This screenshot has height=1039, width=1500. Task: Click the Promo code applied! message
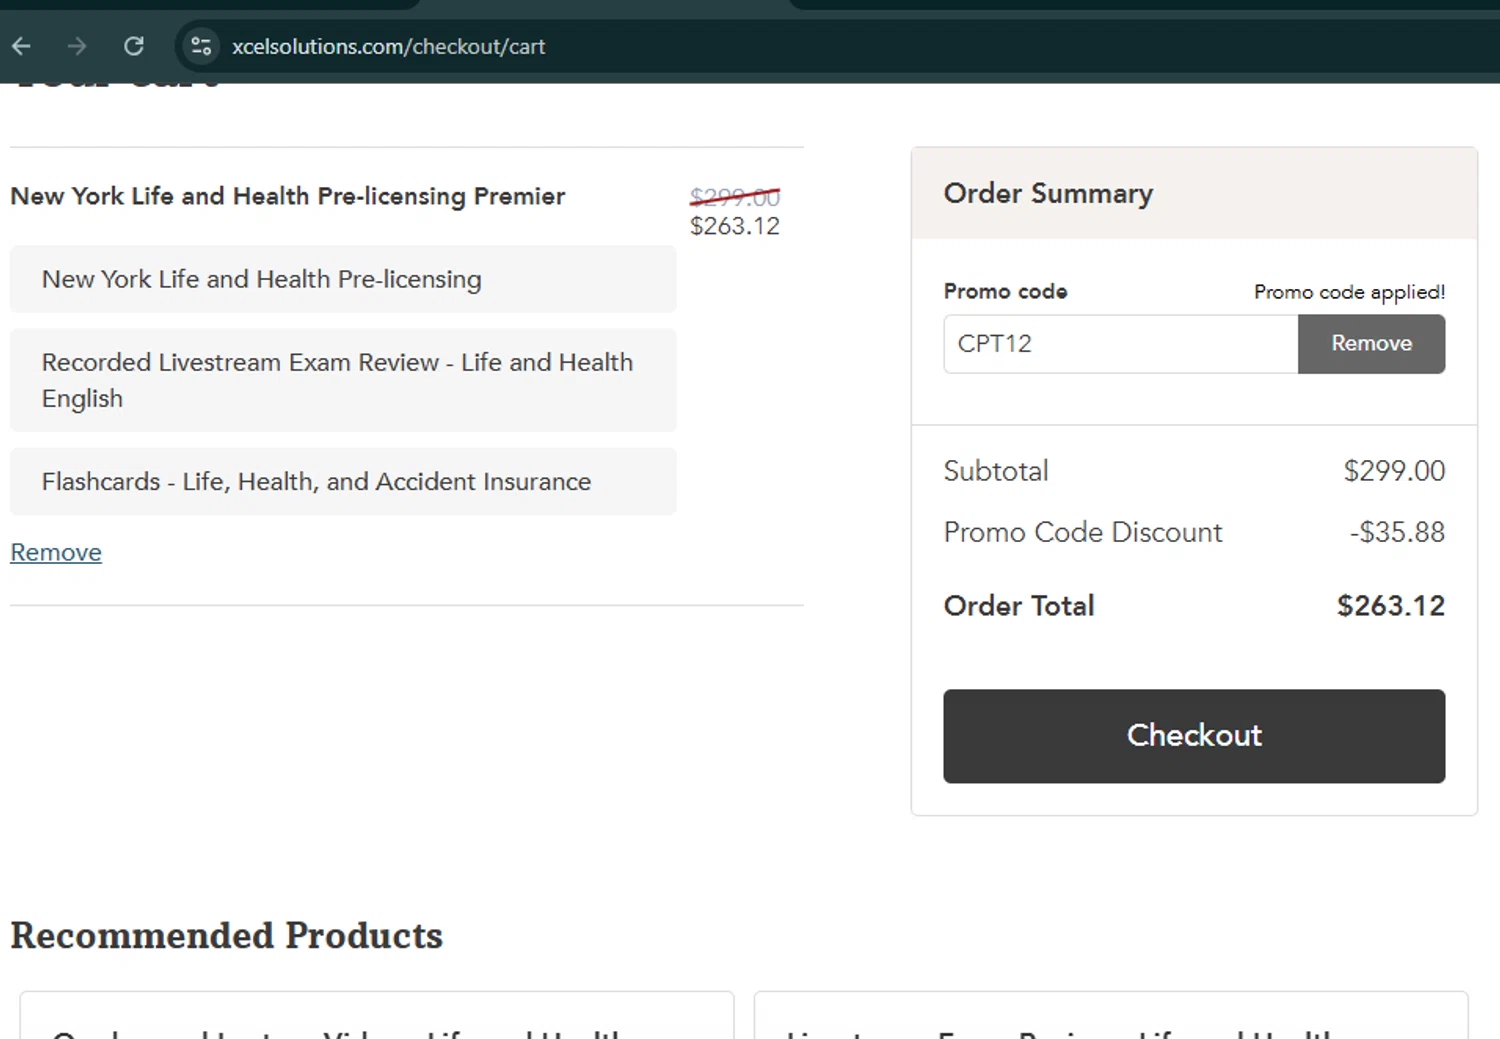1349,292
